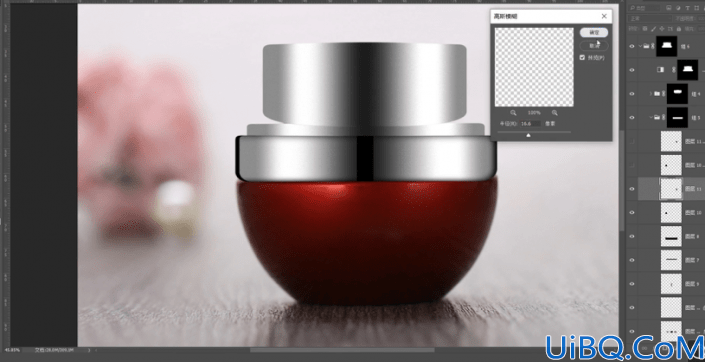Click the adjustment layer icon under 组 6
Image resolution: width=705 pixels, height=362 pixels.
660,70
